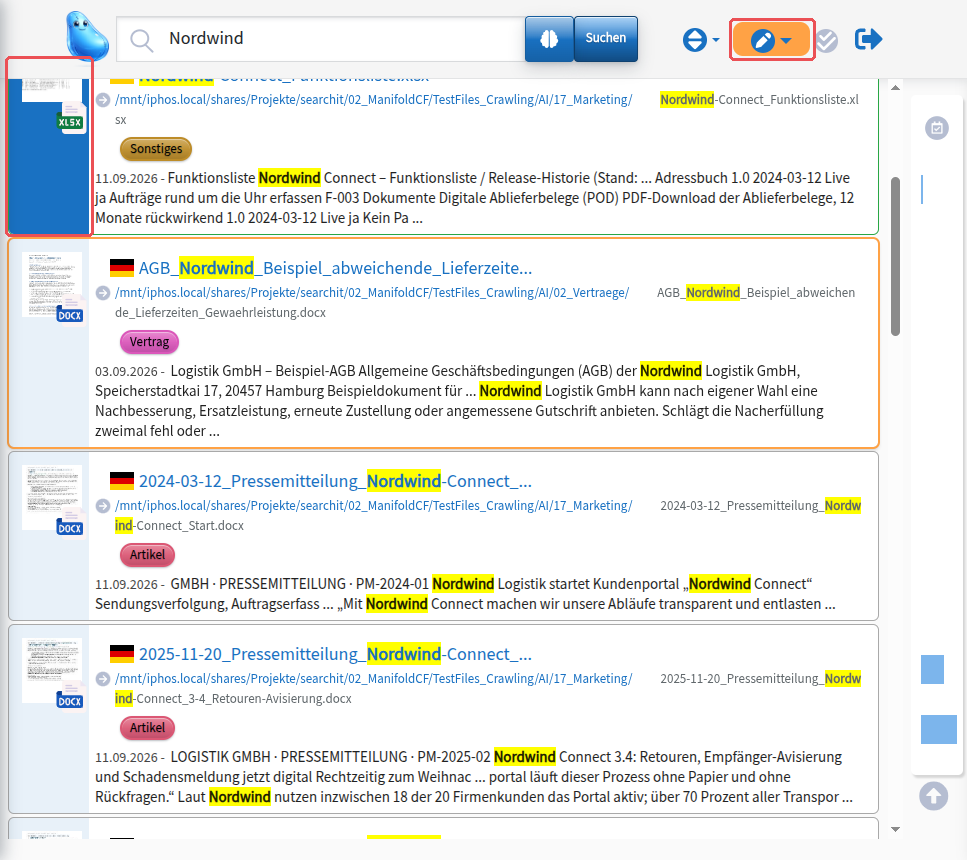Click DOCX badge of the AGB_Nordwind result

pos(70,315)
